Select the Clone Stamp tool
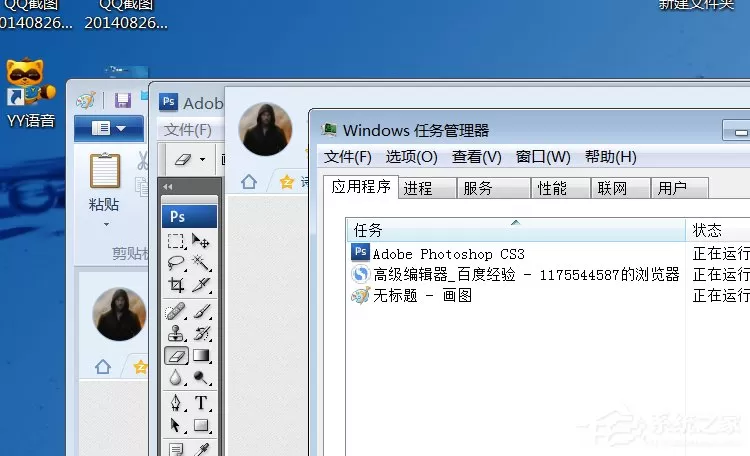 (176, 333)
